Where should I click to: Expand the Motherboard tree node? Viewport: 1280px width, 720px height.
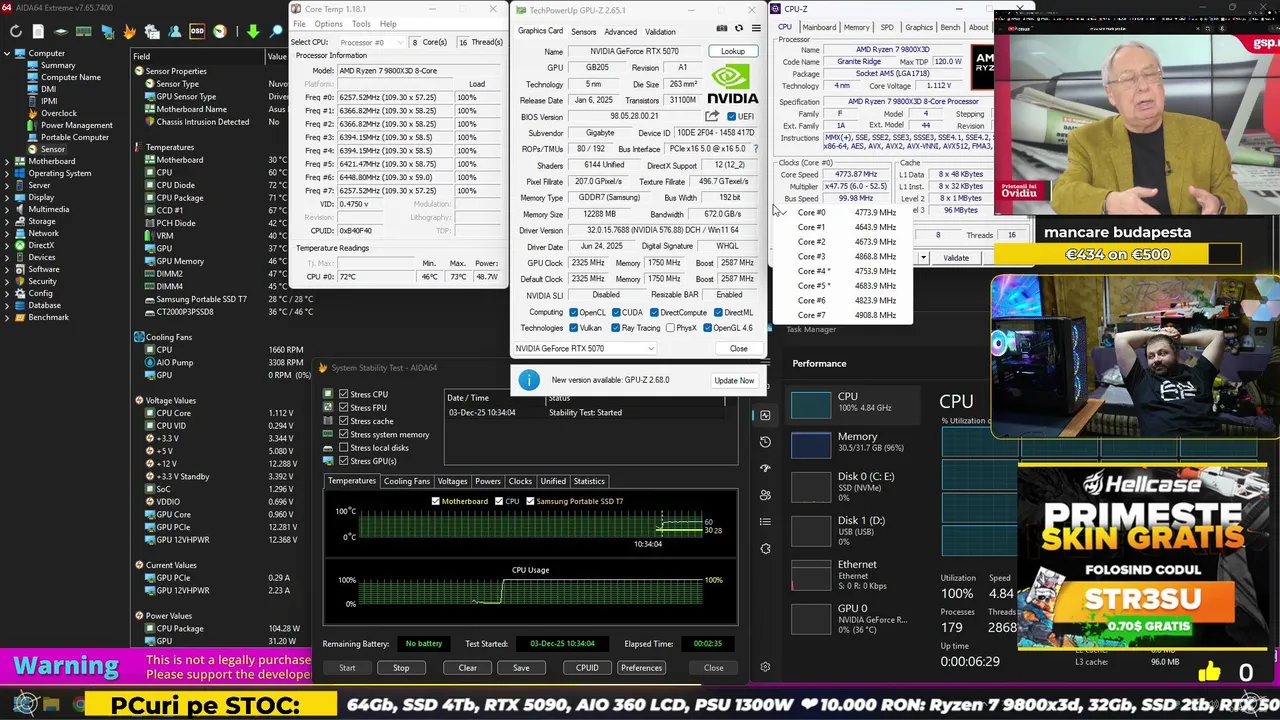7,161
